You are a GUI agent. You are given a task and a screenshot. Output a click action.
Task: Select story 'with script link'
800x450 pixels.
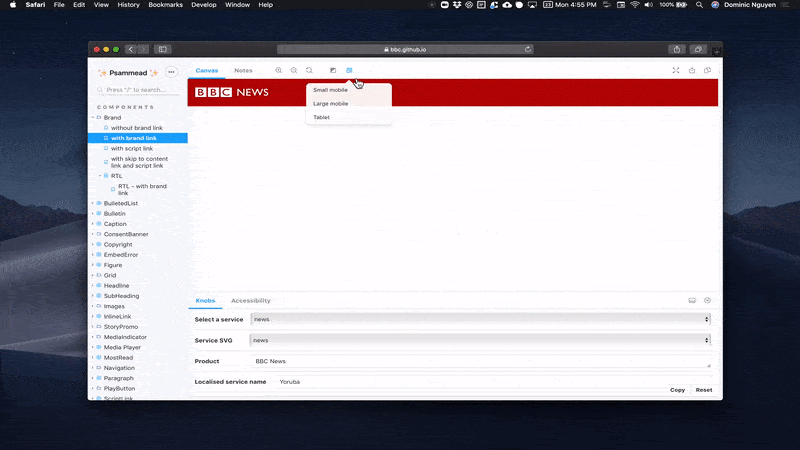(x=132, y=148)
